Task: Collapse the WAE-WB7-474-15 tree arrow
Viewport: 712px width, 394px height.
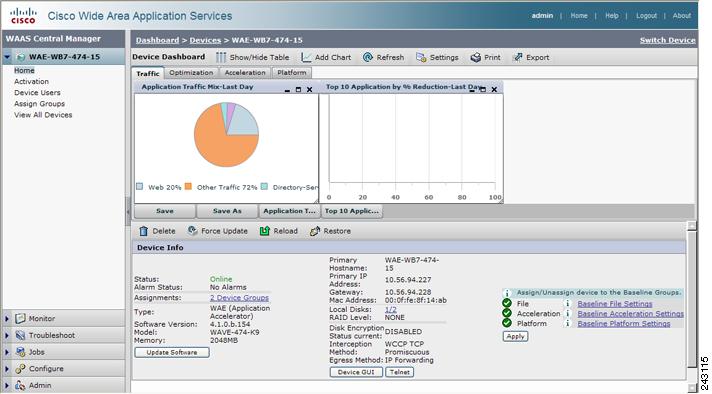Action: 7,57
